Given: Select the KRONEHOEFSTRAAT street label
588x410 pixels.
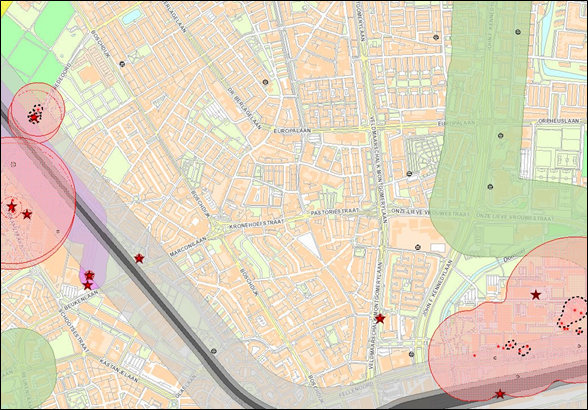Looking at the screenshot, I should tap(256, 224).
